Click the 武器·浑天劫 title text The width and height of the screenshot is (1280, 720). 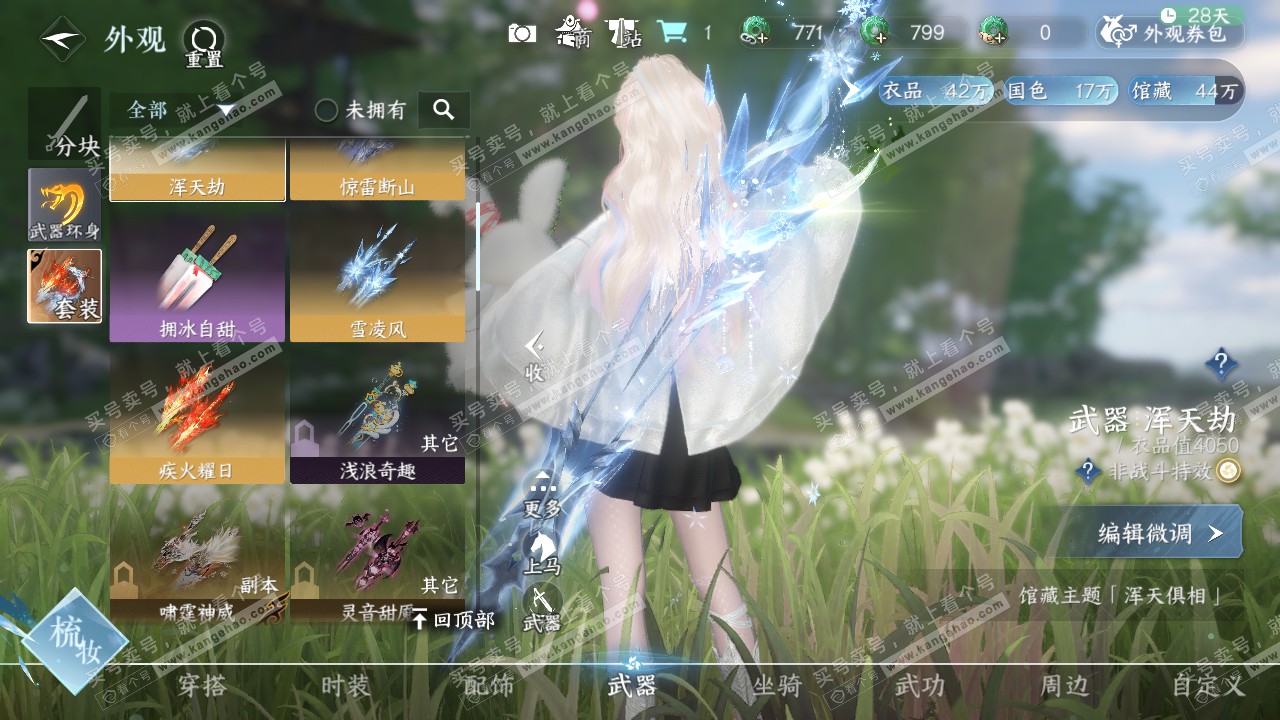click(1153, 419)
